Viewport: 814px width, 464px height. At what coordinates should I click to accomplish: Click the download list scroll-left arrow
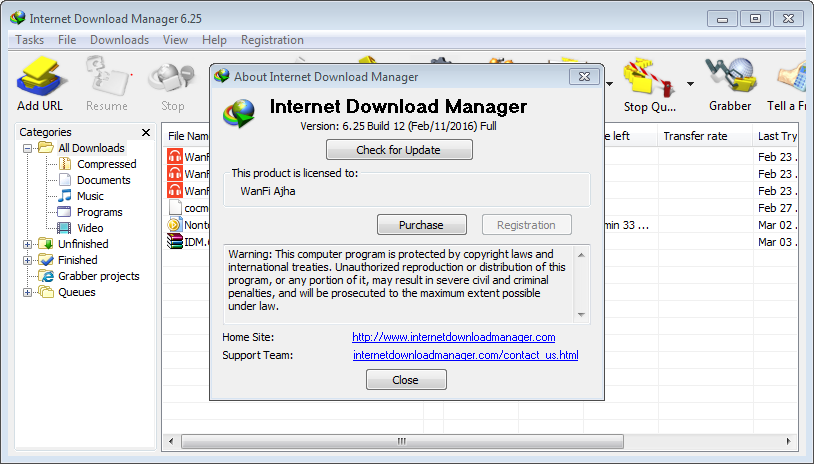[x=171, y=441]
